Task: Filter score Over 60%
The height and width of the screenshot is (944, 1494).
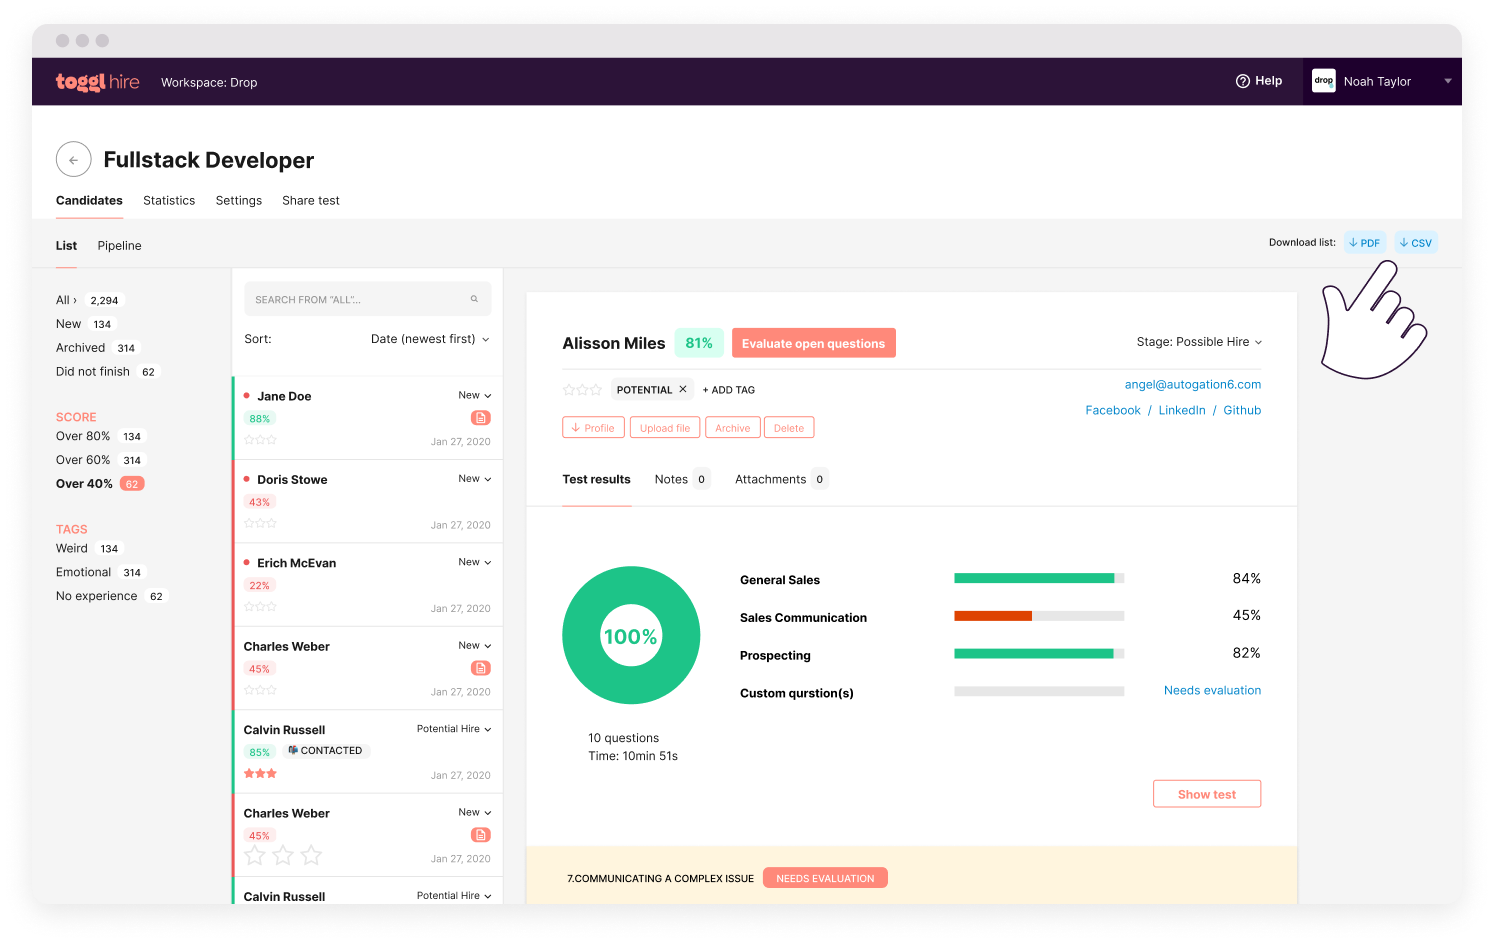Action: click(101, 460)
